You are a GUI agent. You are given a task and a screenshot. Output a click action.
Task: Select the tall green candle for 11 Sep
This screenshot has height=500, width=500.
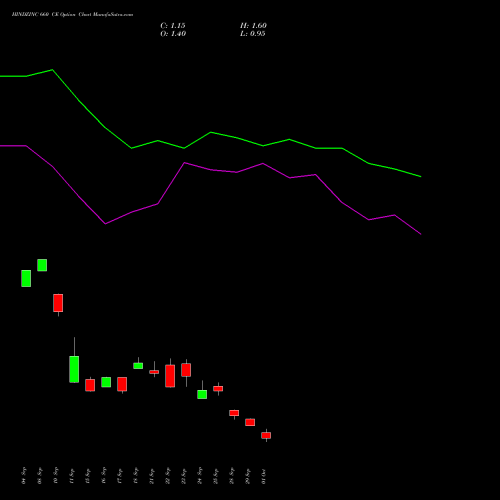(74, 369)
